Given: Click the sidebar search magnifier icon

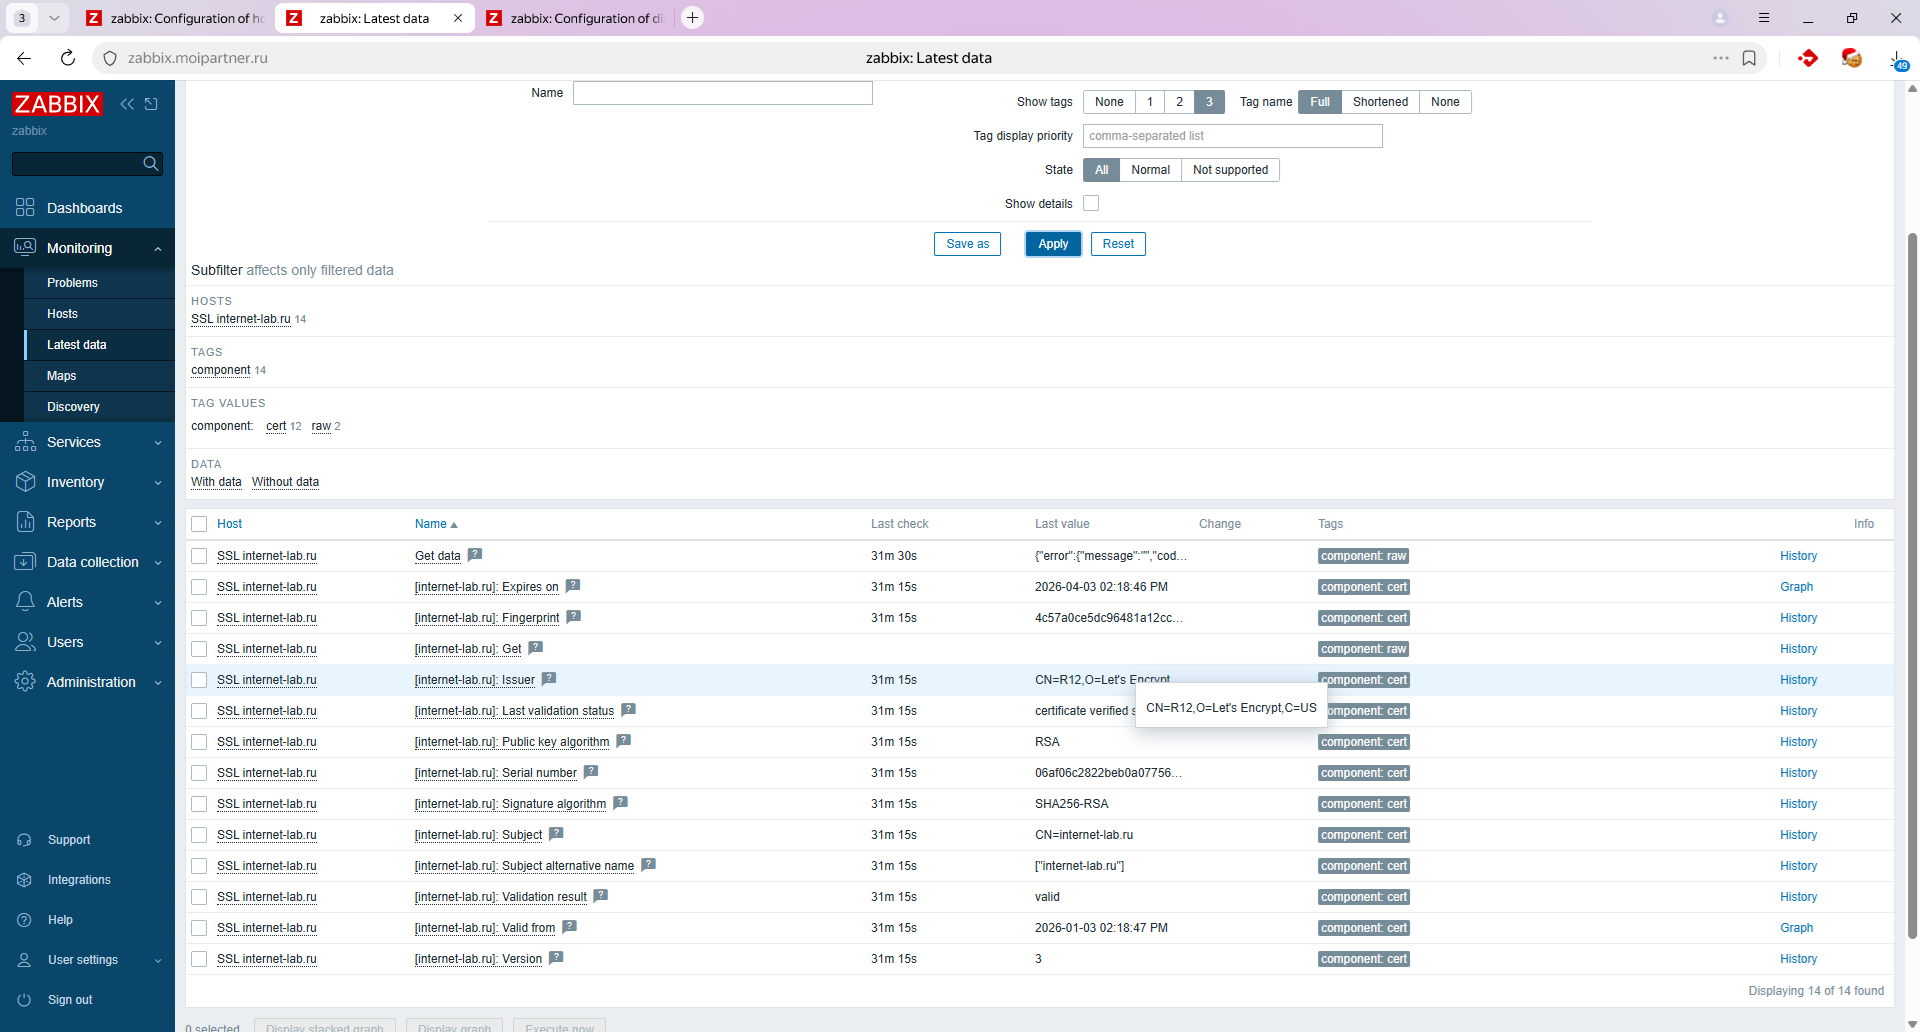Looking at the screenshot, I should point(151,164).
